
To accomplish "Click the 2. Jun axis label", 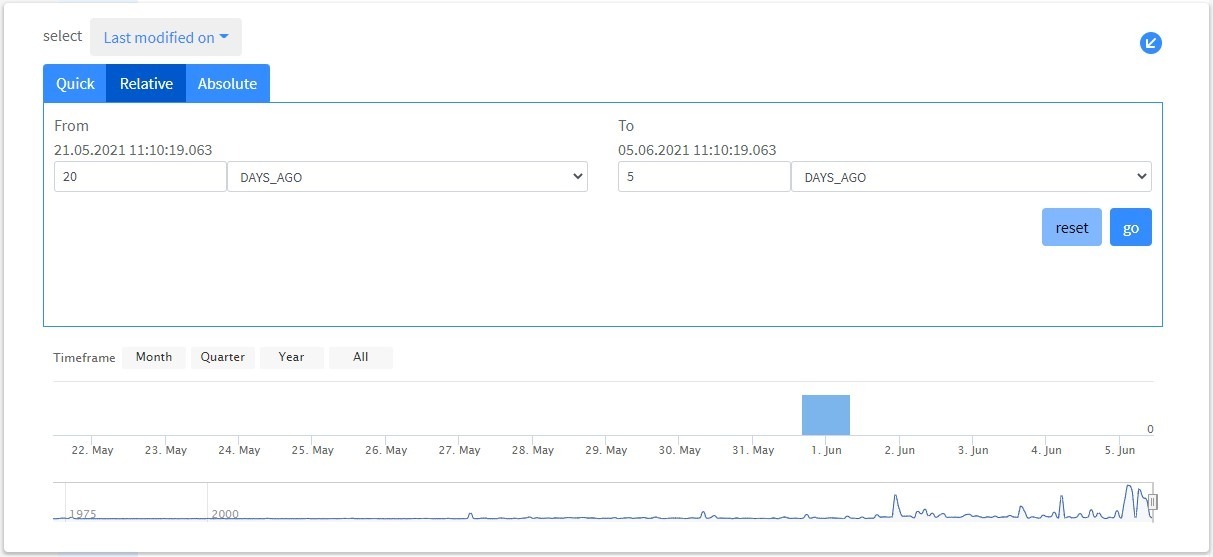I will tap(900, 450).
